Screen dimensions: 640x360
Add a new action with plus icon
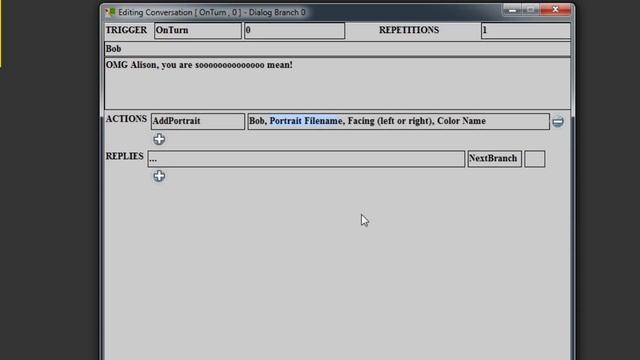pyautogui.click(x=159, y=139)
